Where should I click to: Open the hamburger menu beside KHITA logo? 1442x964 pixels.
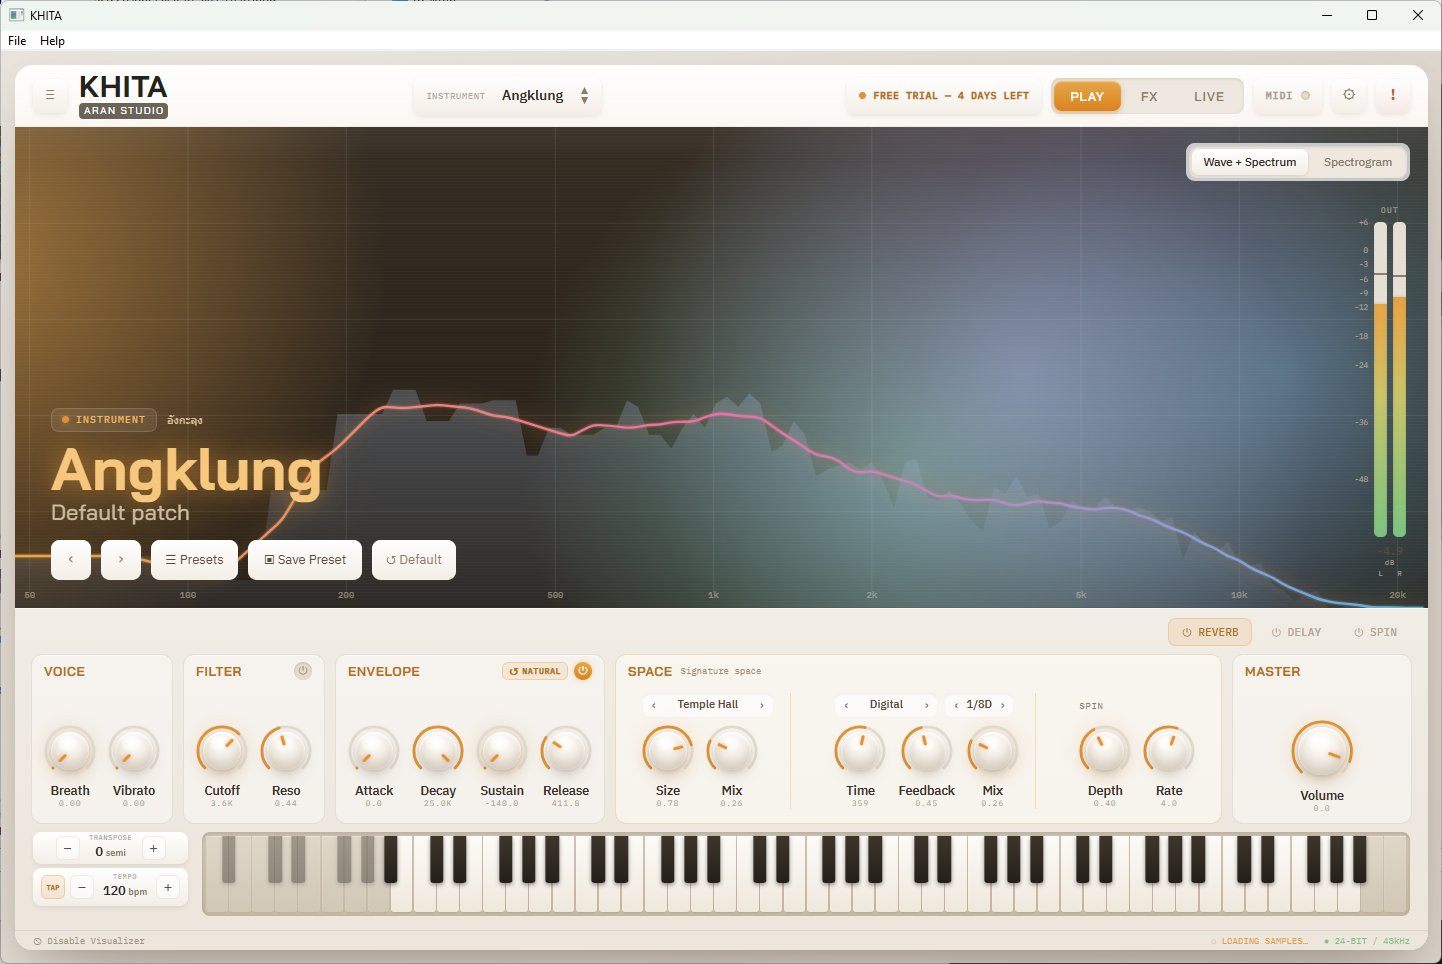[50, 95]
